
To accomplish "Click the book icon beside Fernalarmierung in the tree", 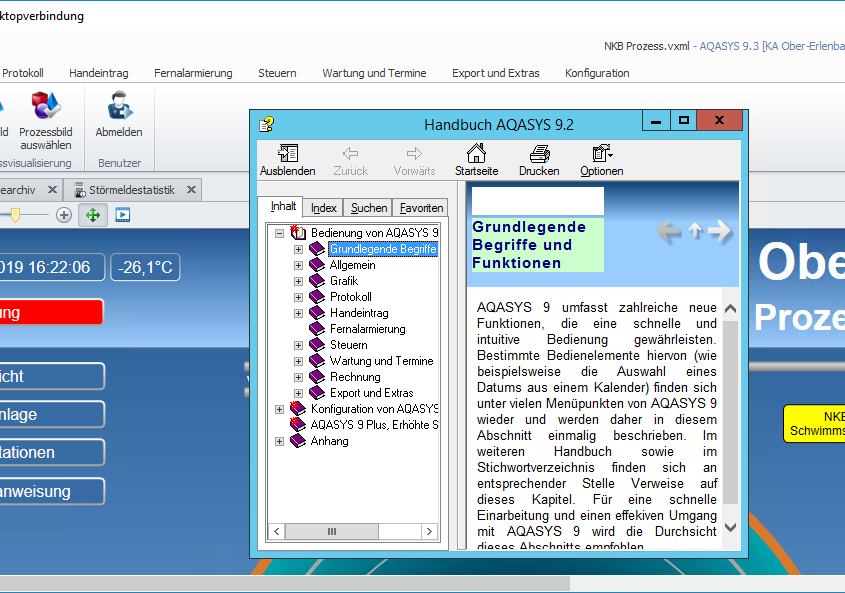I will pos(317,329).
